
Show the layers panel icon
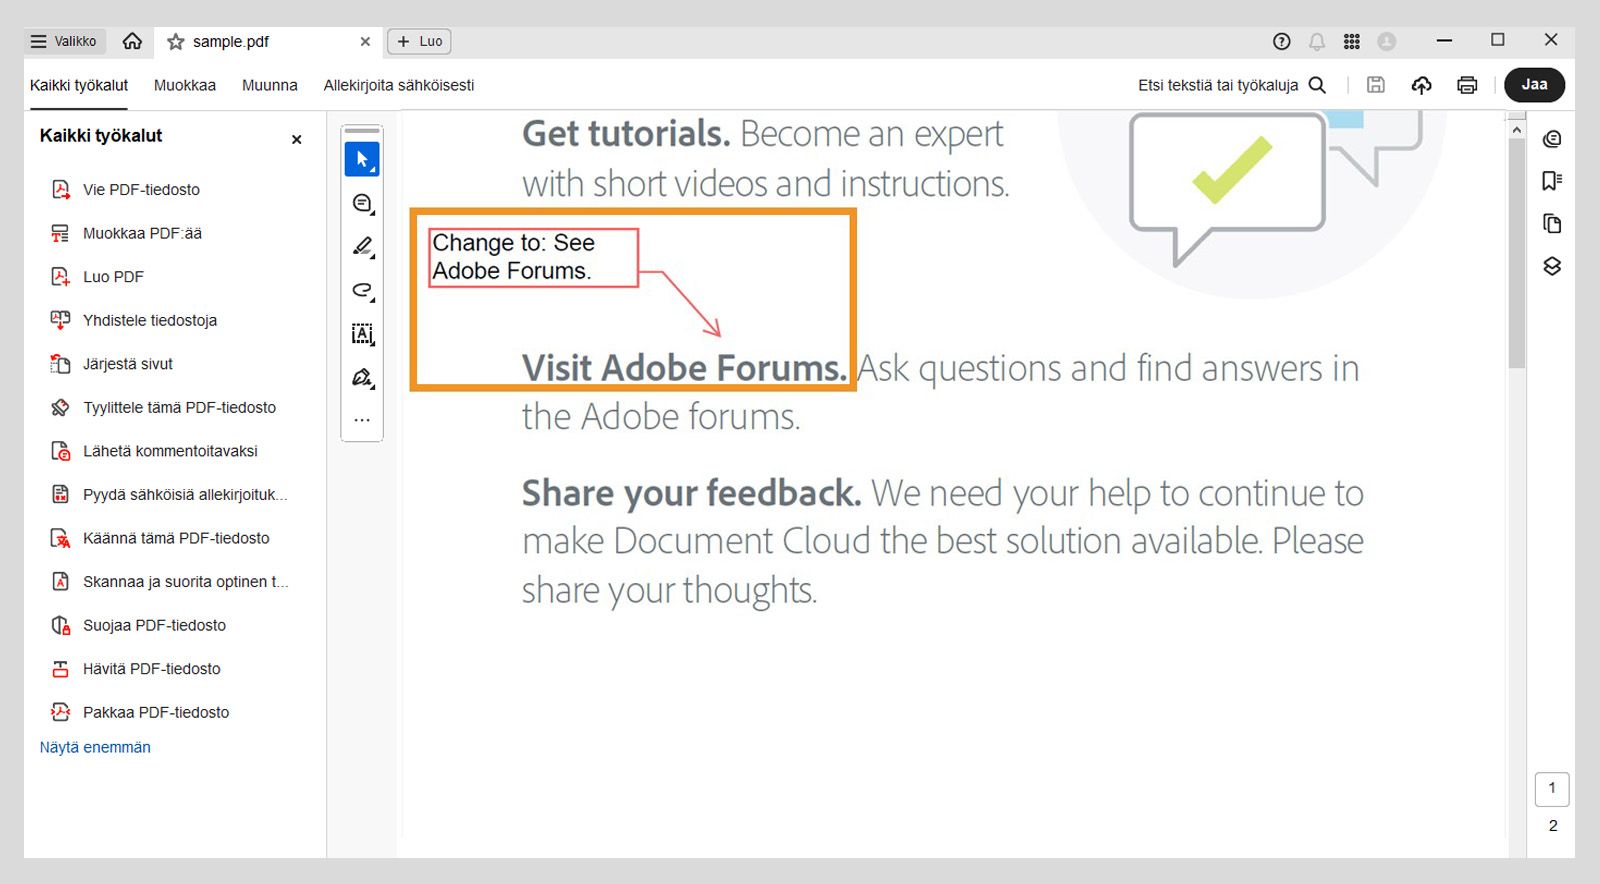pos(1552,266)
